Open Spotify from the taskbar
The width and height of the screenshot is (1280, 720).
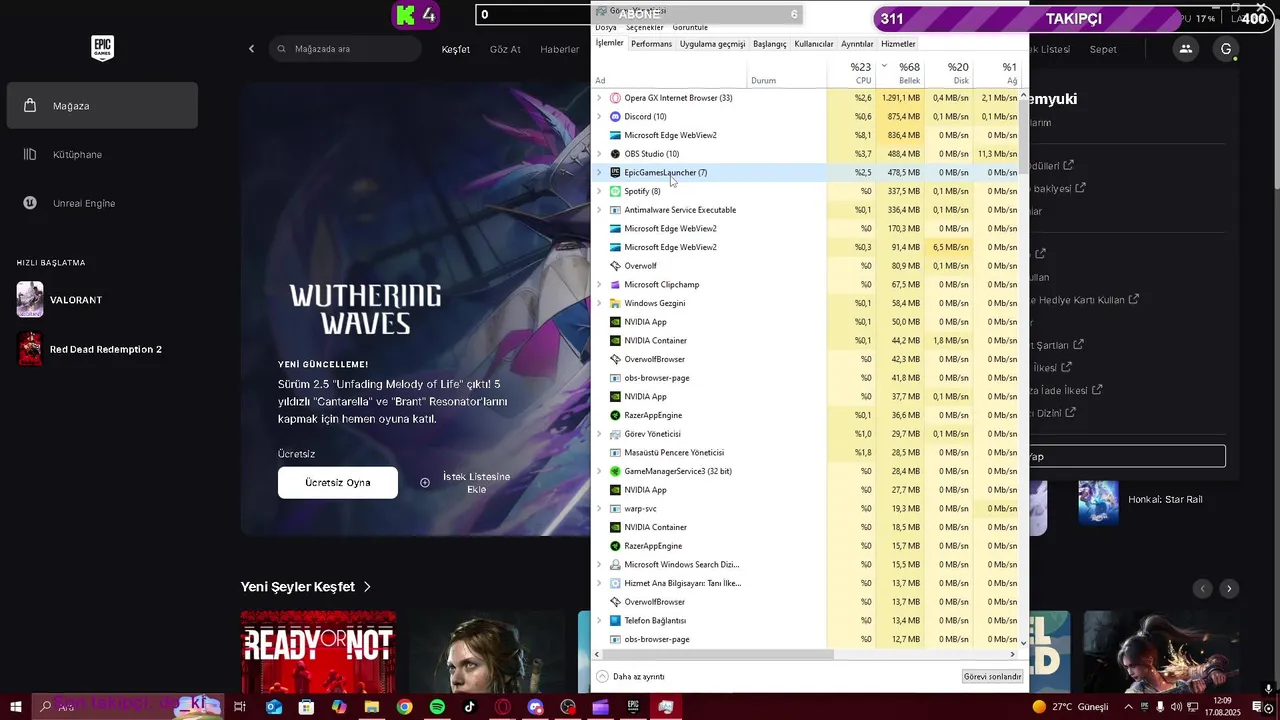click(437, 707)
